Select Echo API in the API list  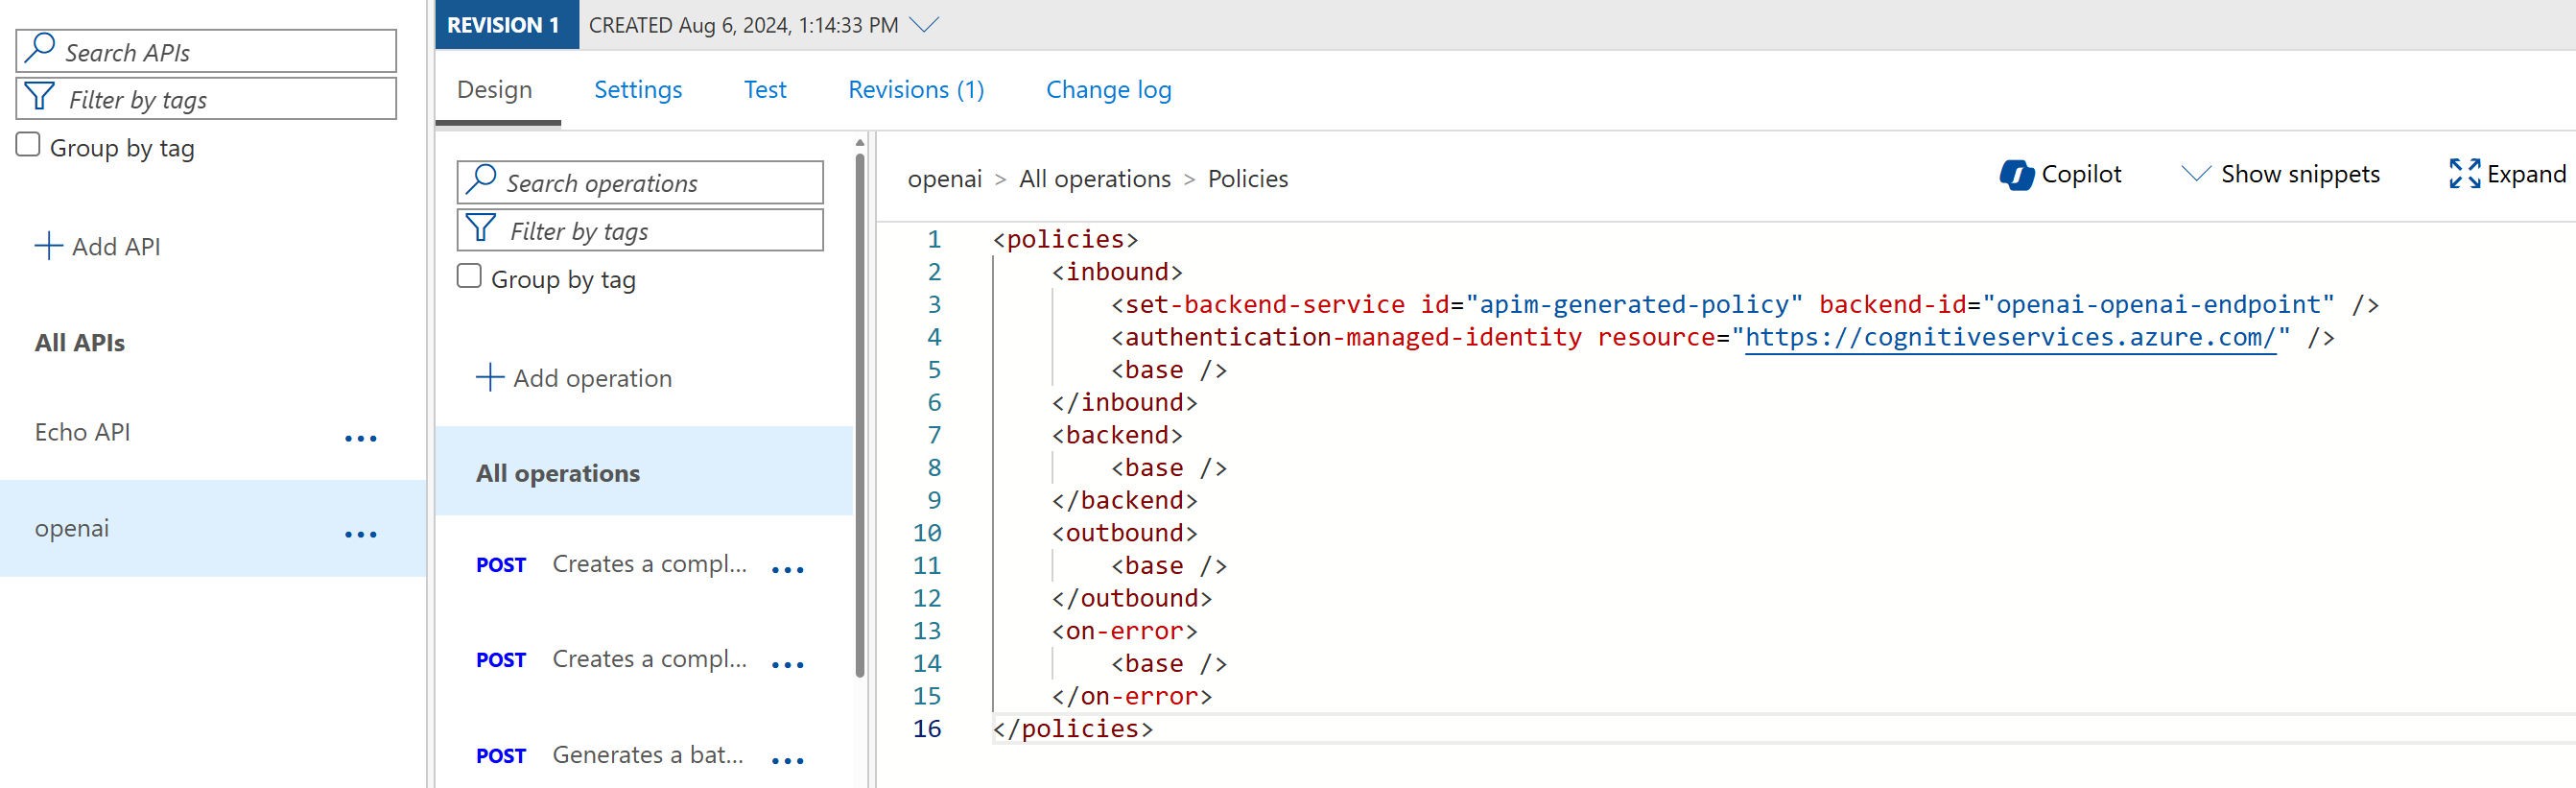click(x=213, y=432)
